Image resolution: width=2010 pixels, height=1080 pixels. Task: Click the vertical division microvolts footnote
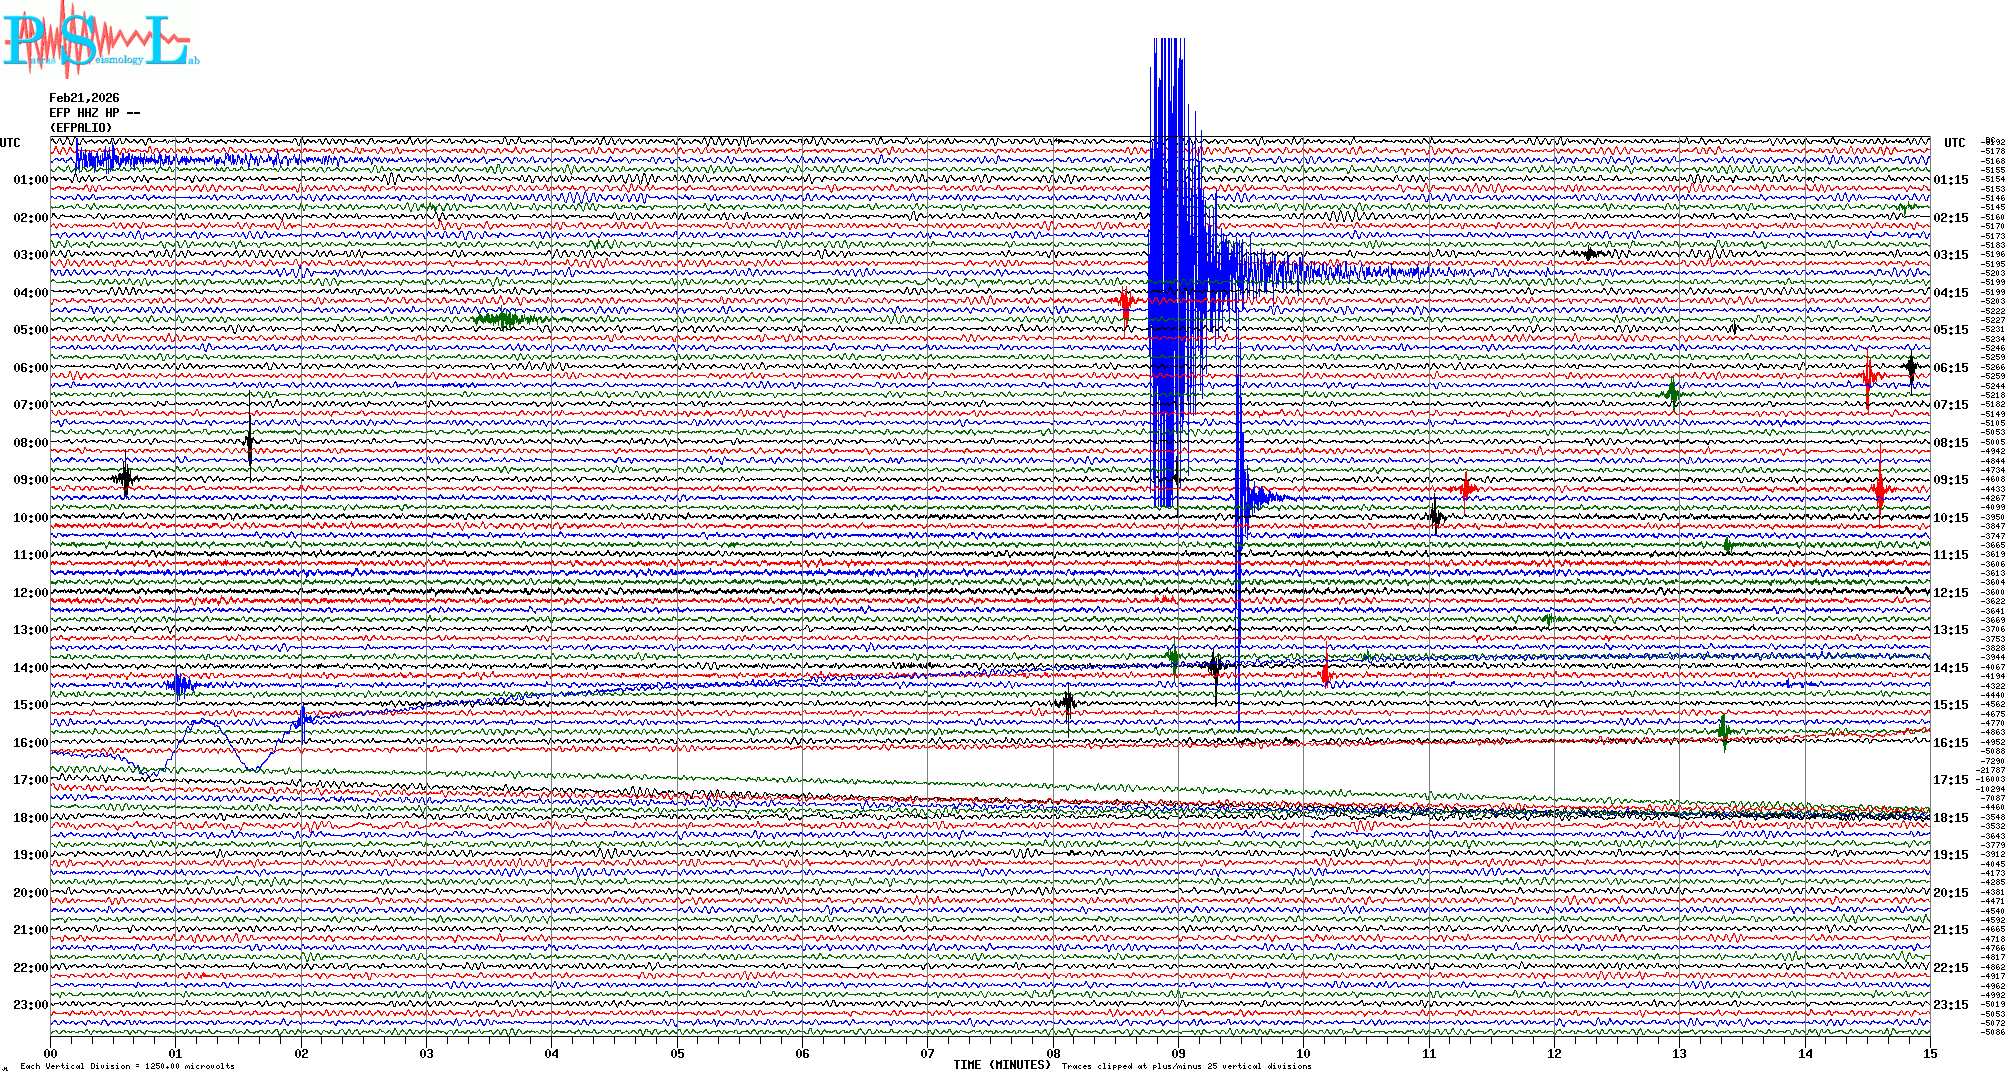click(x=127, y=1067)
